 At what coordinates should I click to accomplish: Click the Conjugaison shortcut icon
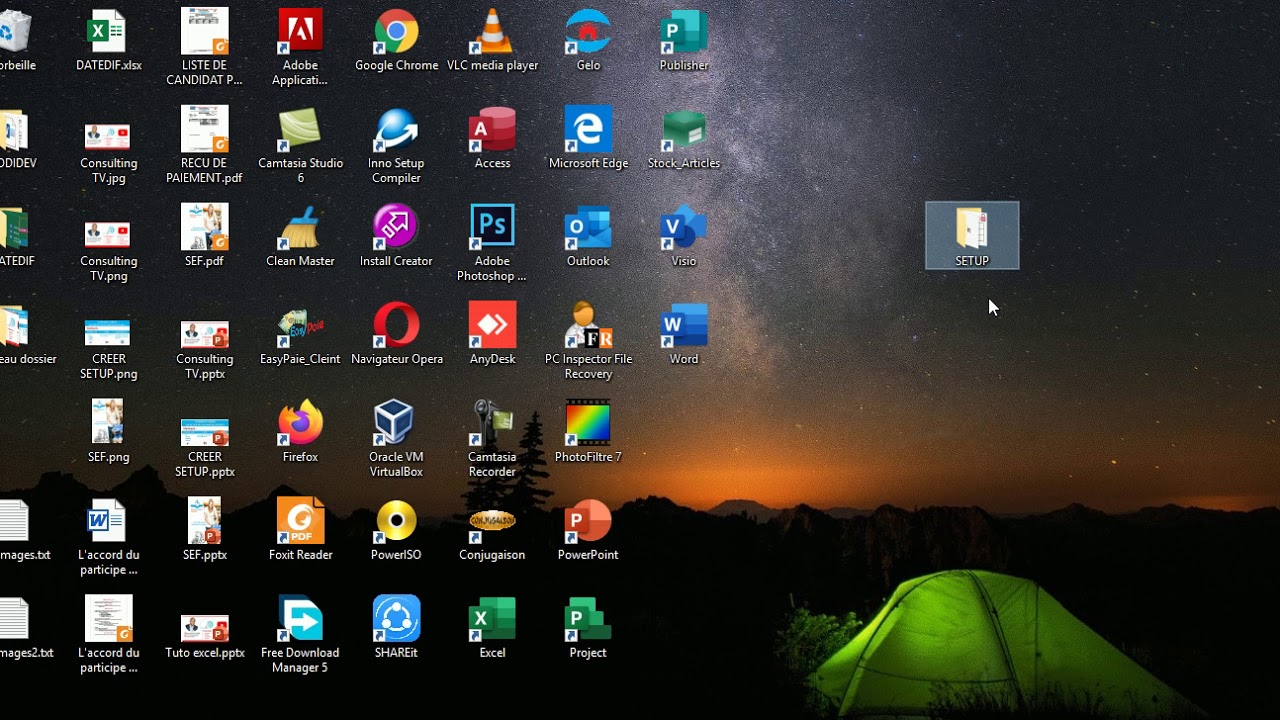coord(492,522)
